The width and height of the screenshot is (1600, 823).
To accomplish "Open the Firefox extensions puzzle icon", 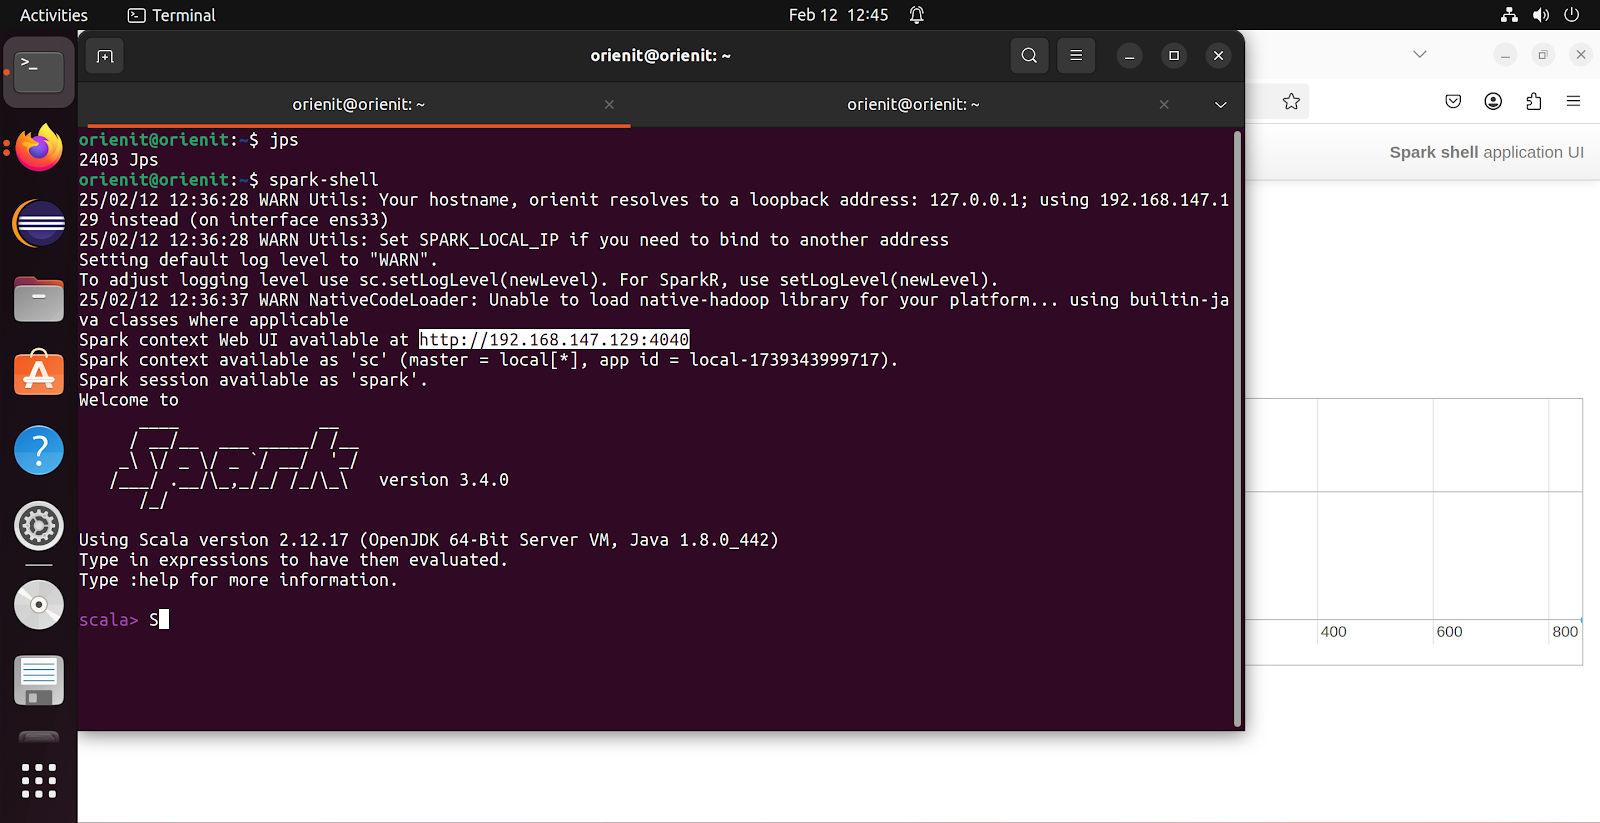I will pyautogui.click(x=1533, y=101).
